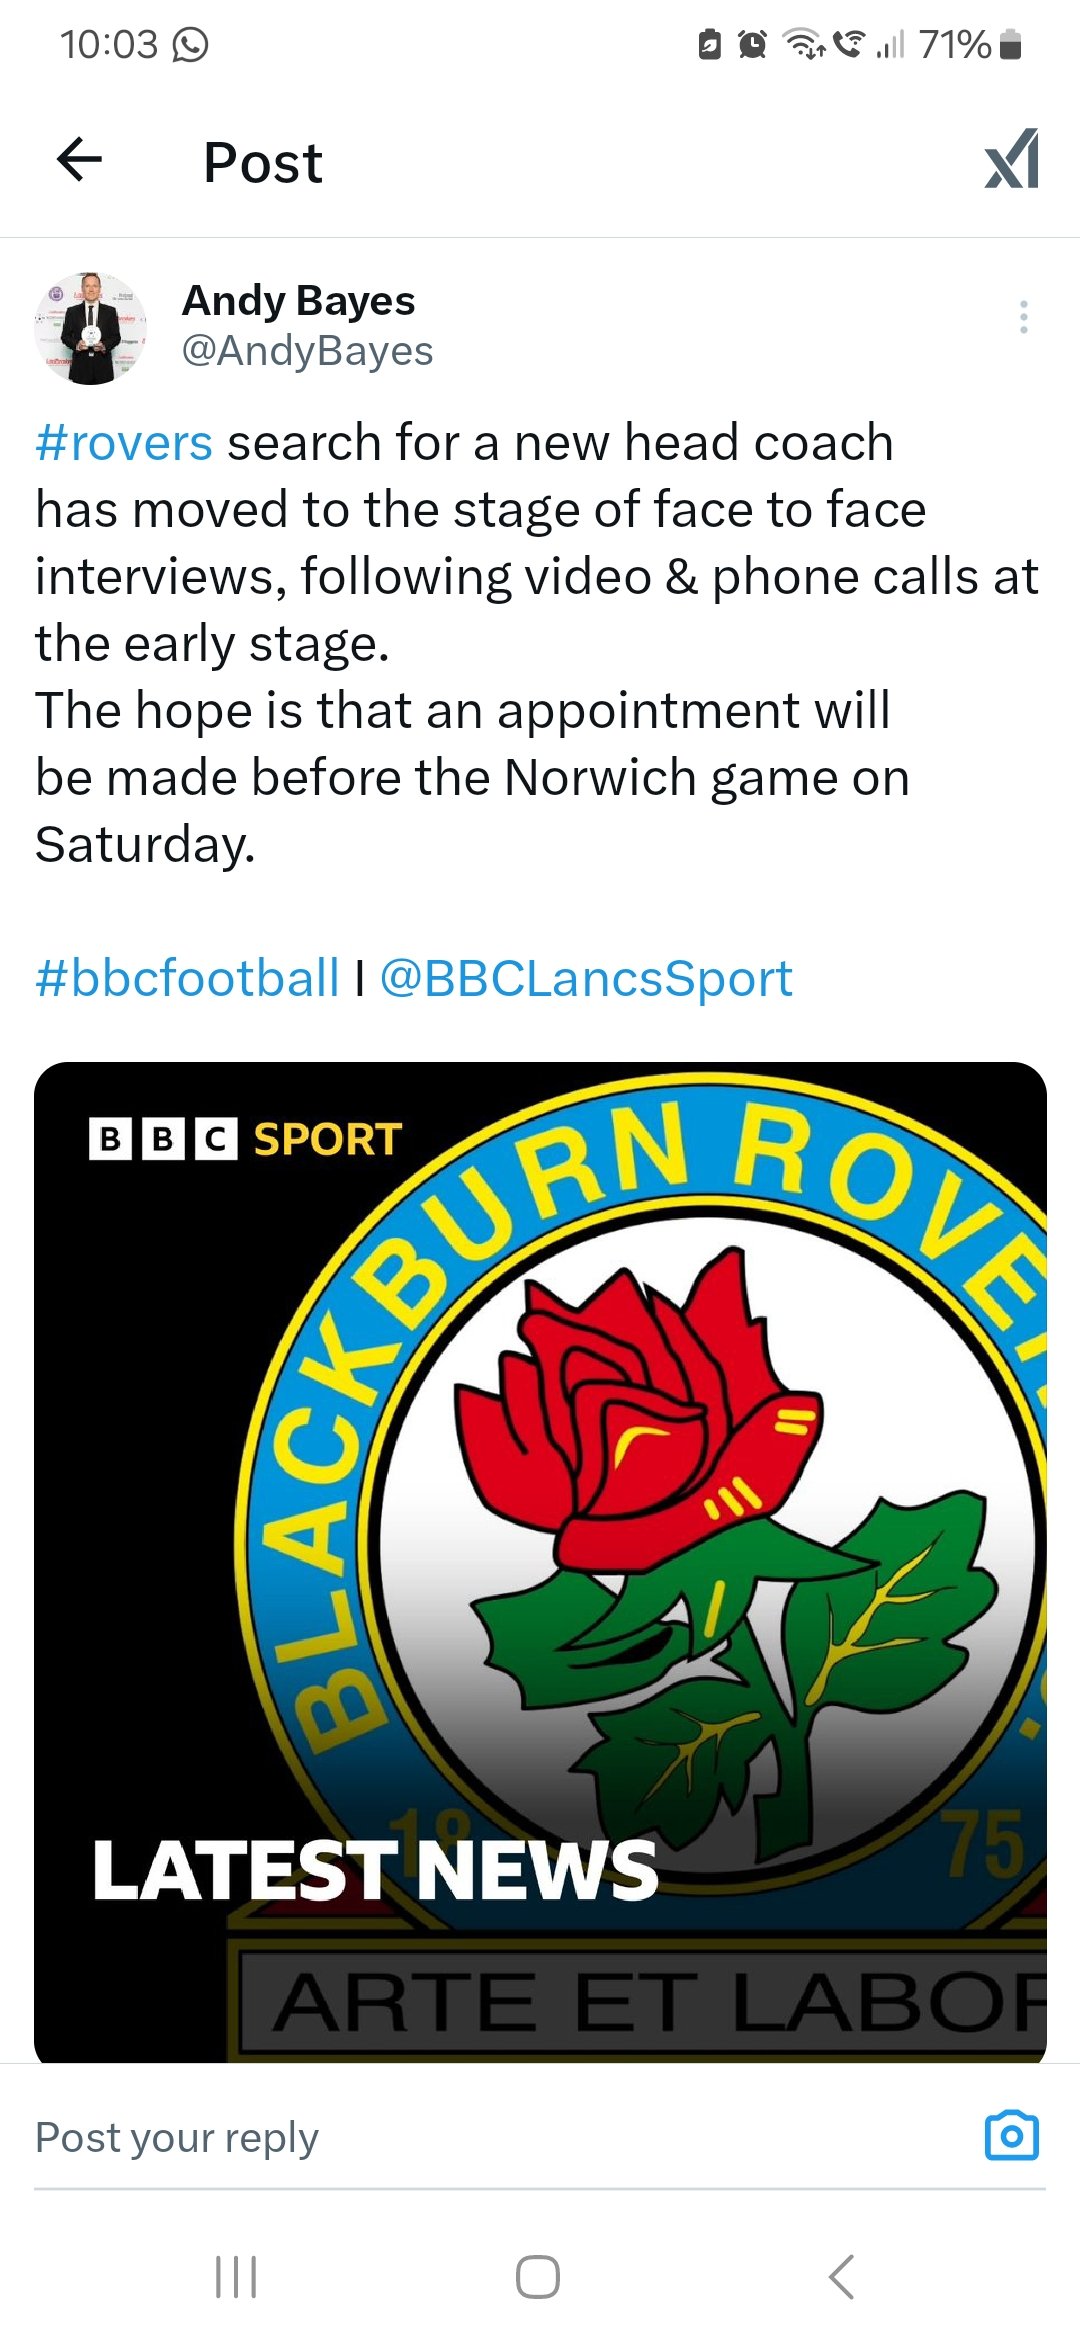Tap the alarm icon in status bar
This screenshot has width=1080, height=2340.
(x=752, y=44)
